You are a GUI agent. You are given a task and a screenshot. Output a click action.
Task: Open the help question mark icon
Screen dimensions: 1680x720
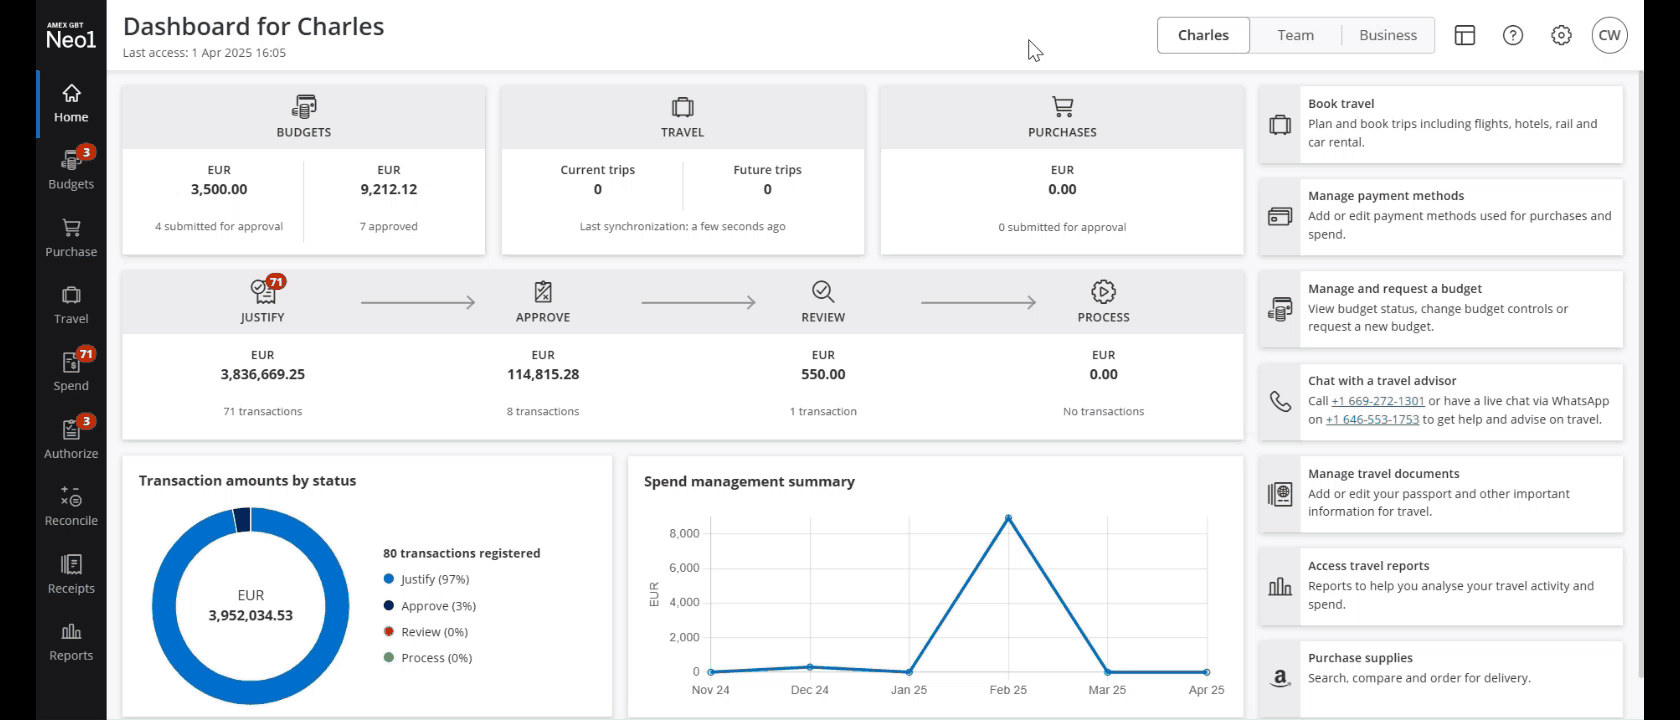pyautogui.click(x=1513, y=35)
